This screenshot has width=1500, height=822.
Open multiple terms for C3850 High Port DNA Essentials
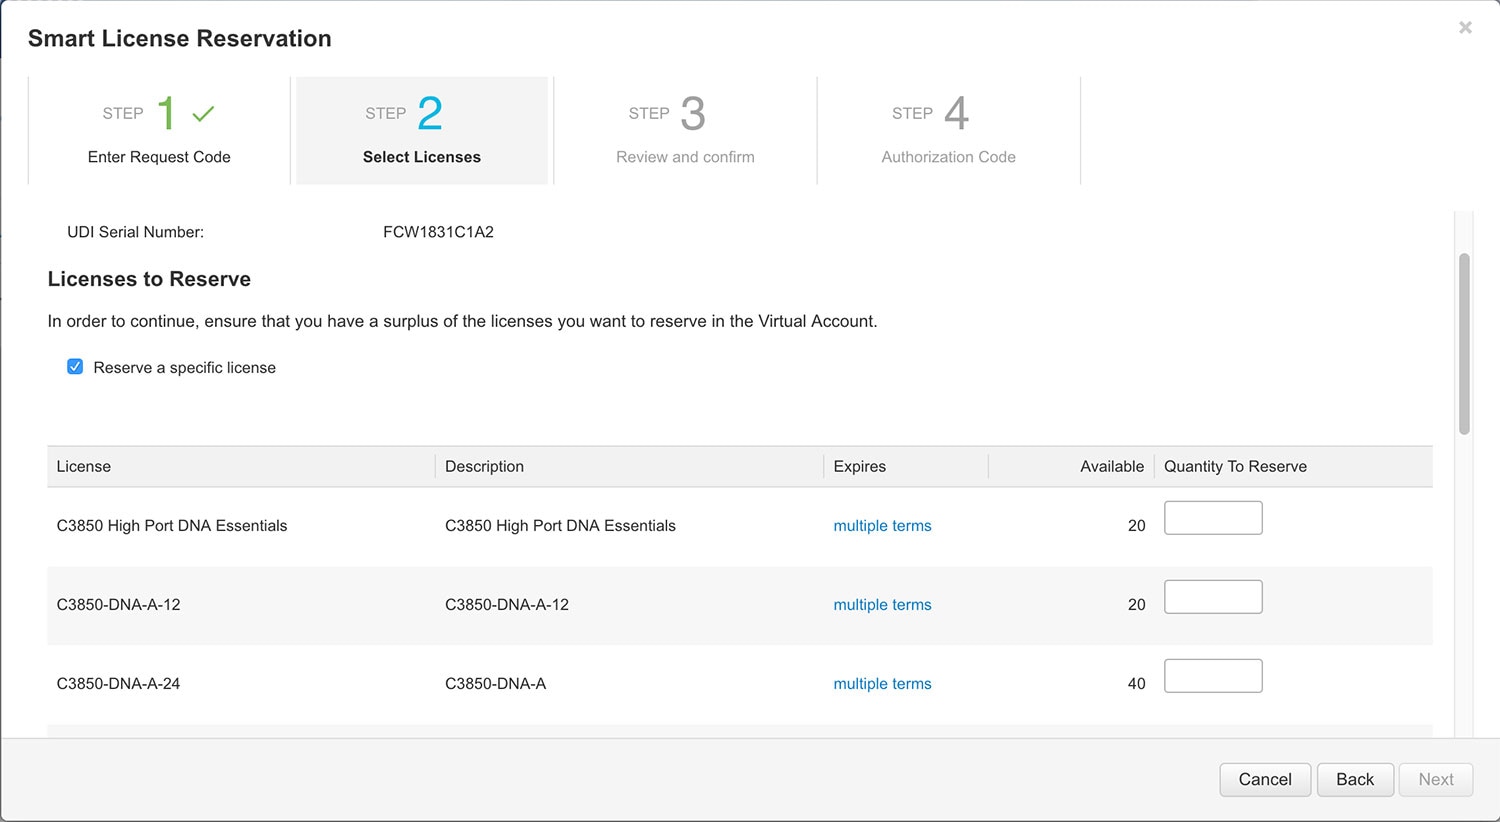click(x=882, y=526)
